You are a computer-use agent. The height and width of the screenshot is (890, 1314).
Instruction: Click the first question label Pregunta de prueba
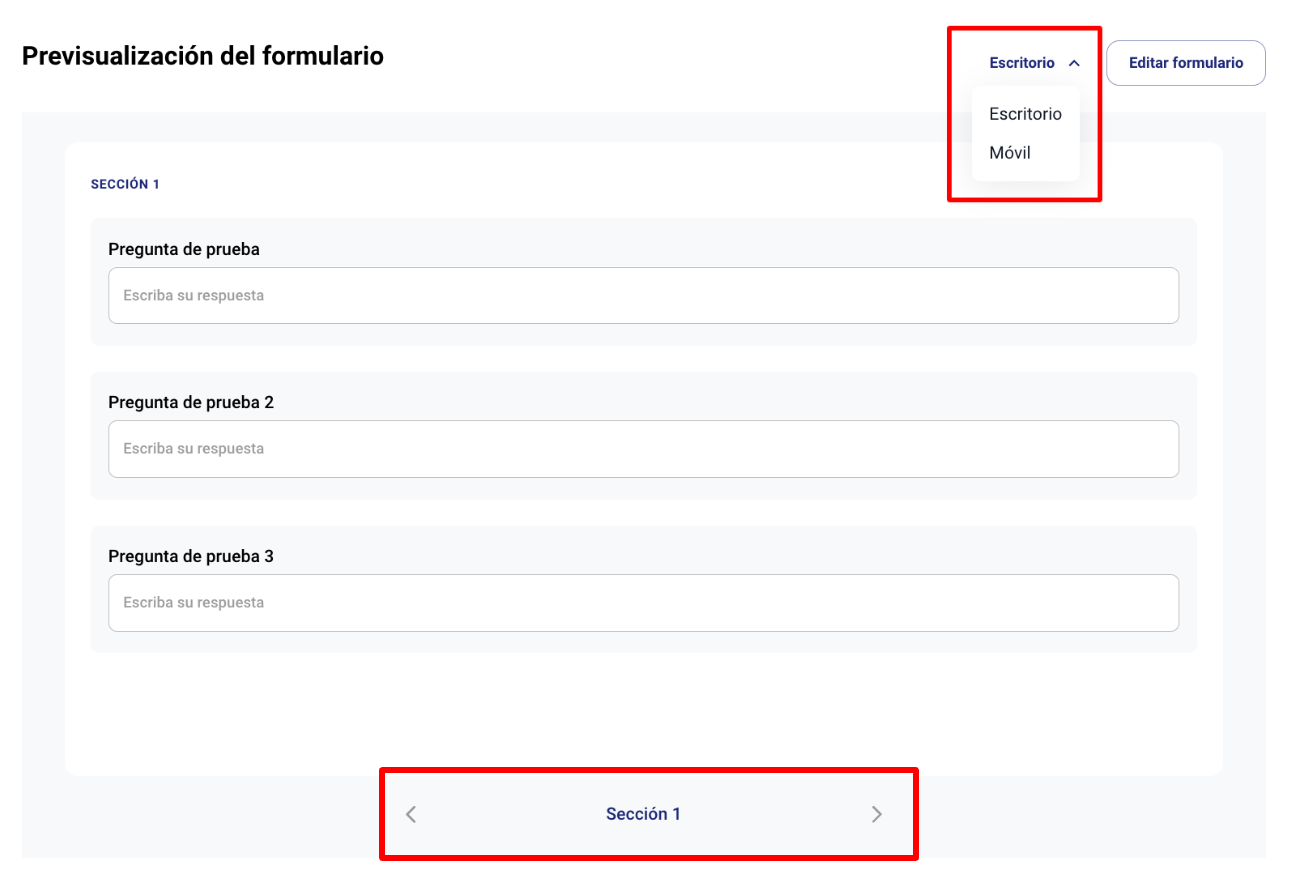click(184, 249)
